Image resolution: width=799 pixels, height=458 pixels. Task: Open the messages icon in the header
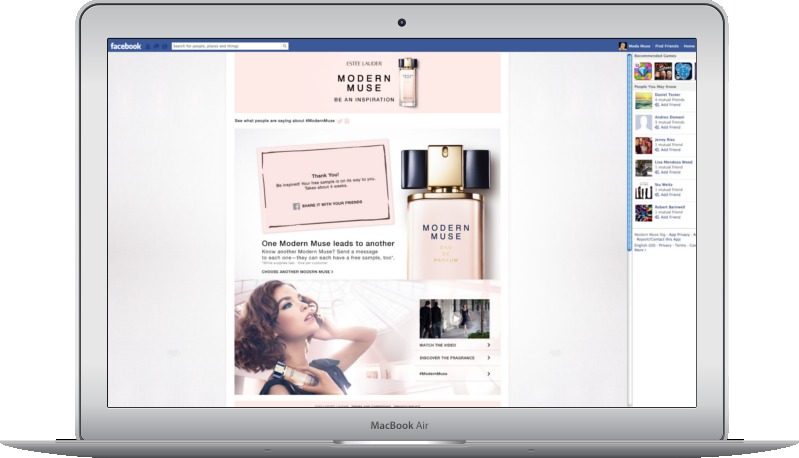tap(156, 46)
